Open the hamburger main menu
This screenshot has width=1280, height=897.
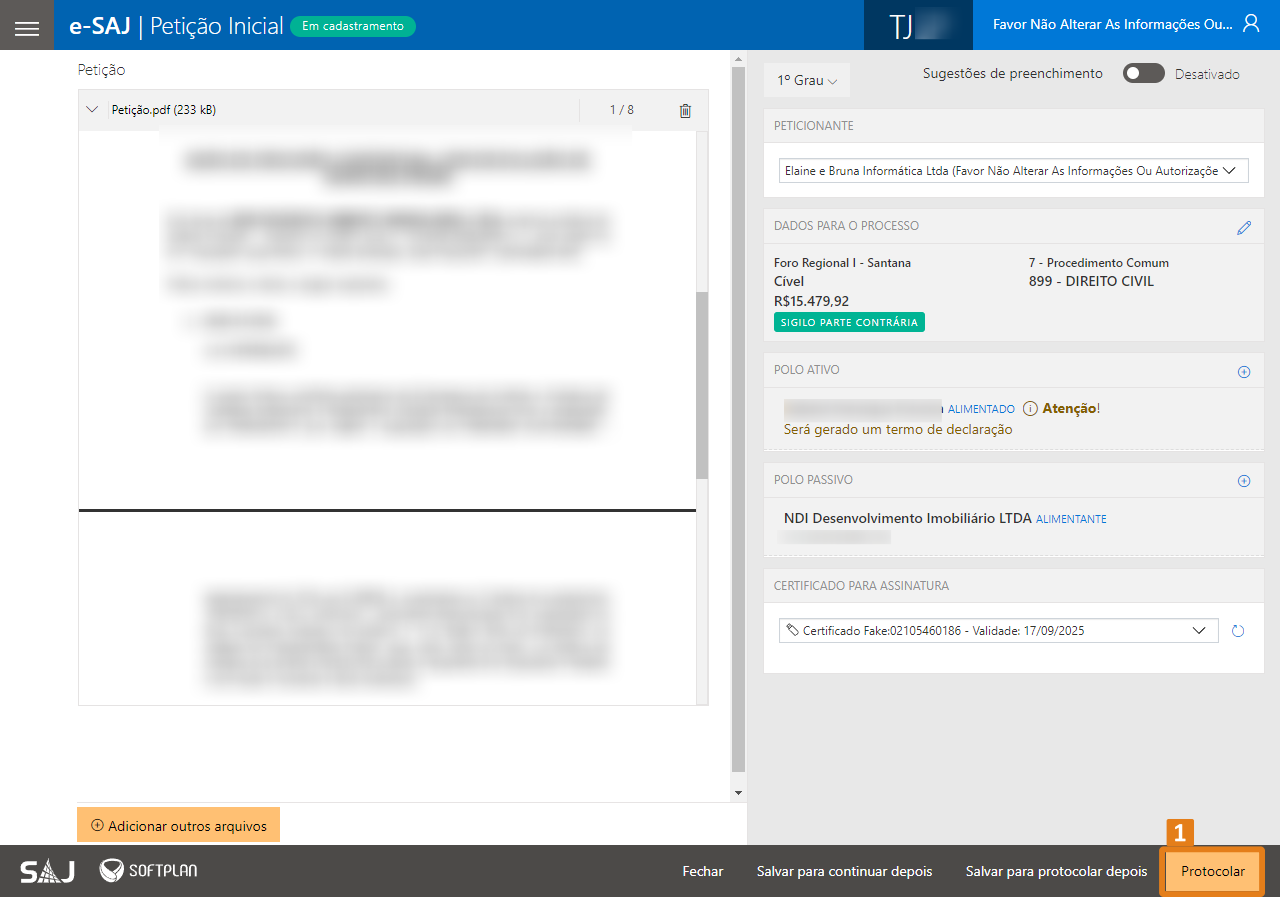[x=27, y=27]
